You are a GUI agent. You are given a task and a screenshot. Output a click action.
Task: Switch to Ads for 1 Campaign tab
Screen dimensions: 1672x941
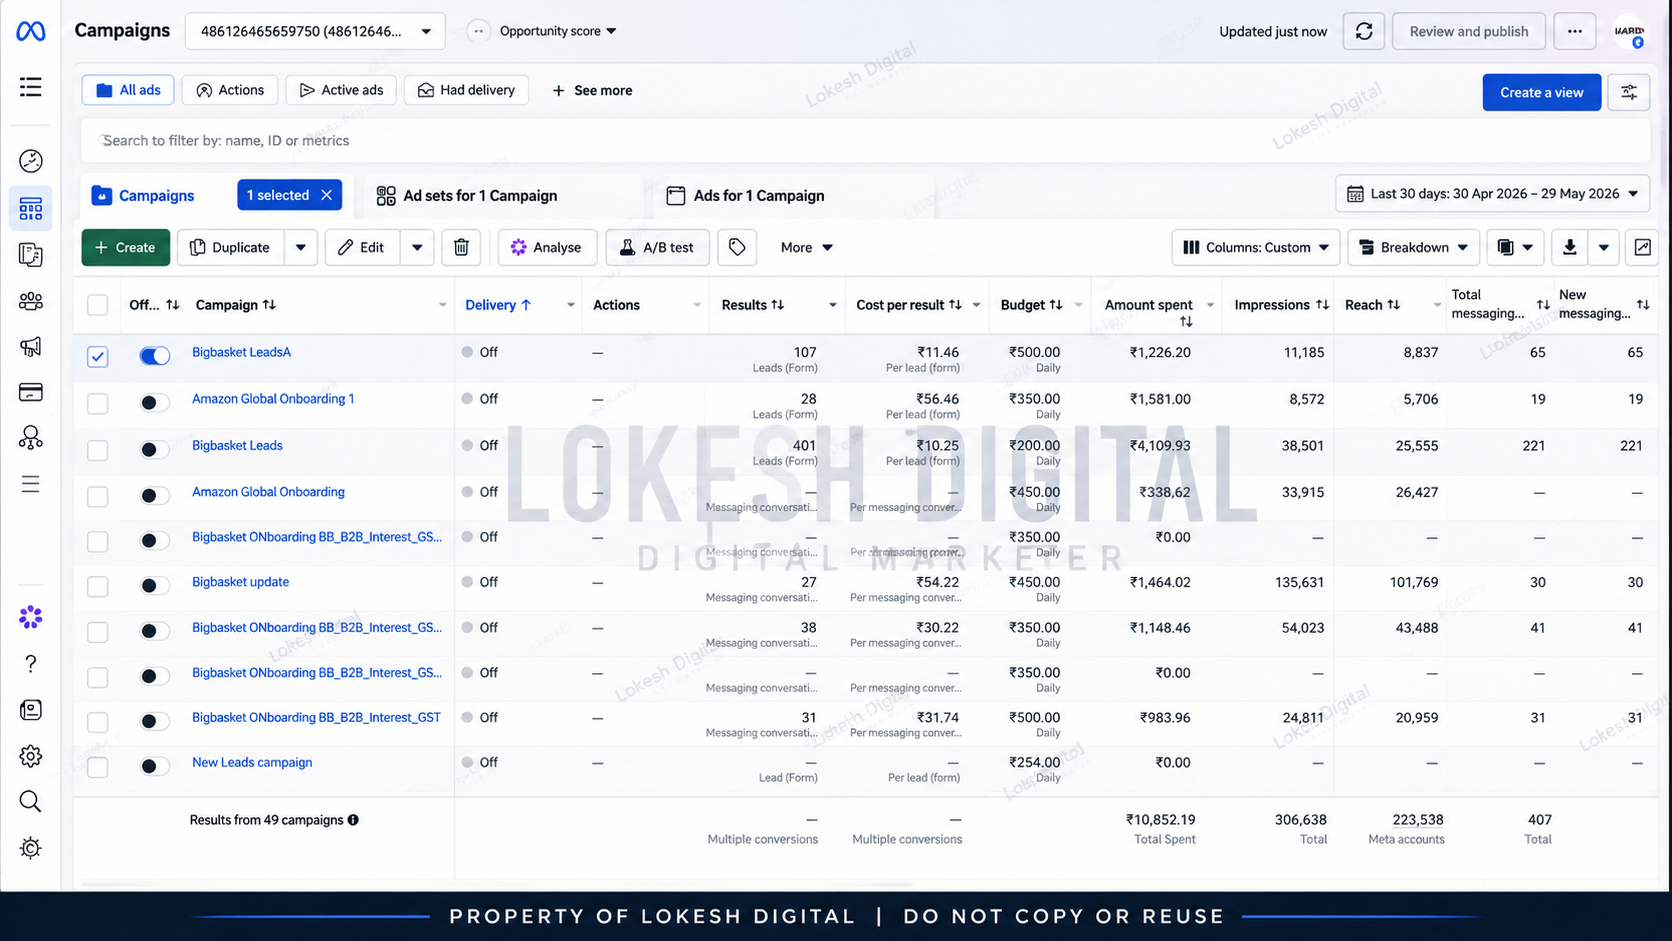745,195
